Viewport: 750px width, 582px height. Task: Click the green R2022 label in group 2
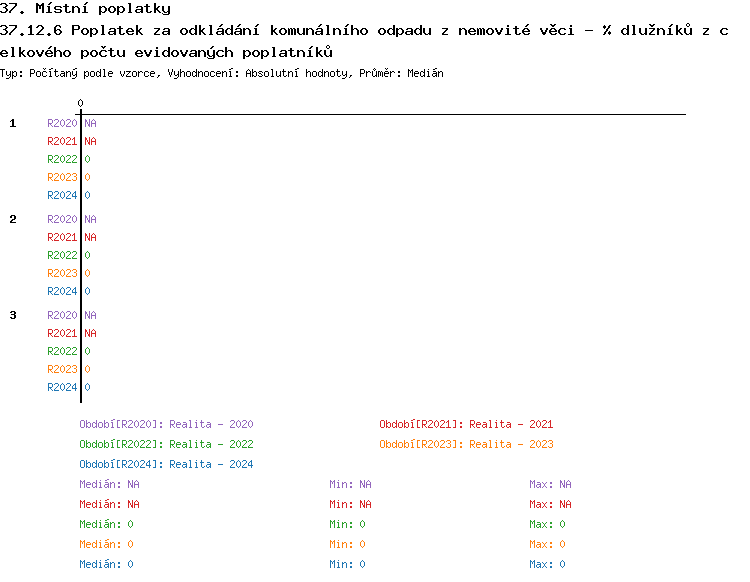[62, 255]
